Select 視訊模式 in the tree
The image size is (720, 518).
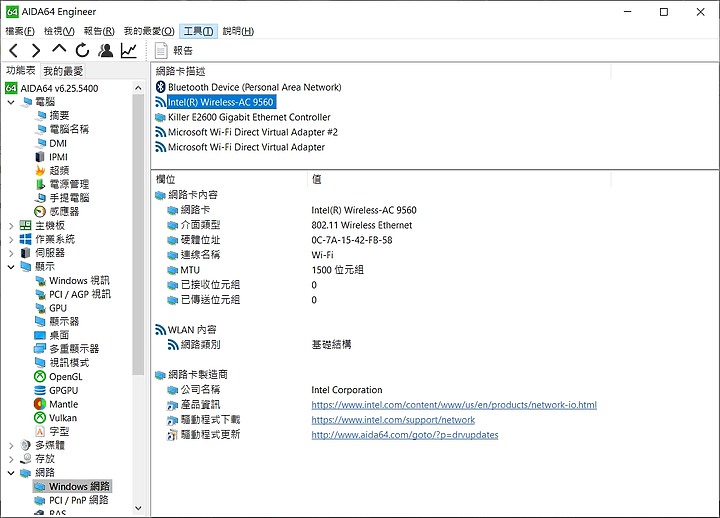coord(69,363)
